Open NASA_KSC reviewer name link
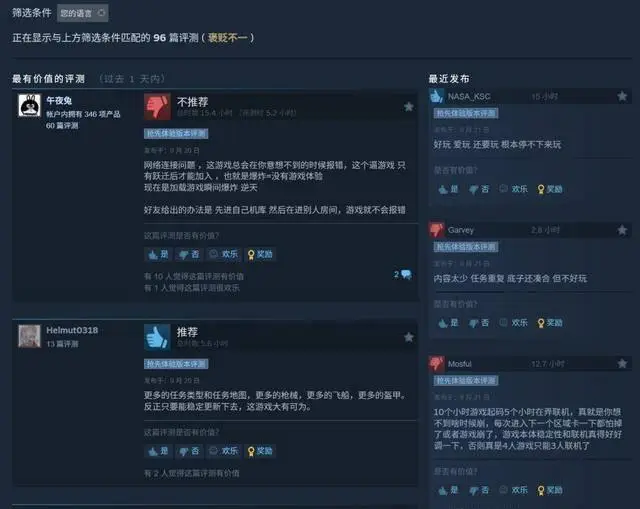640x509 pixels. coord(469,96)
